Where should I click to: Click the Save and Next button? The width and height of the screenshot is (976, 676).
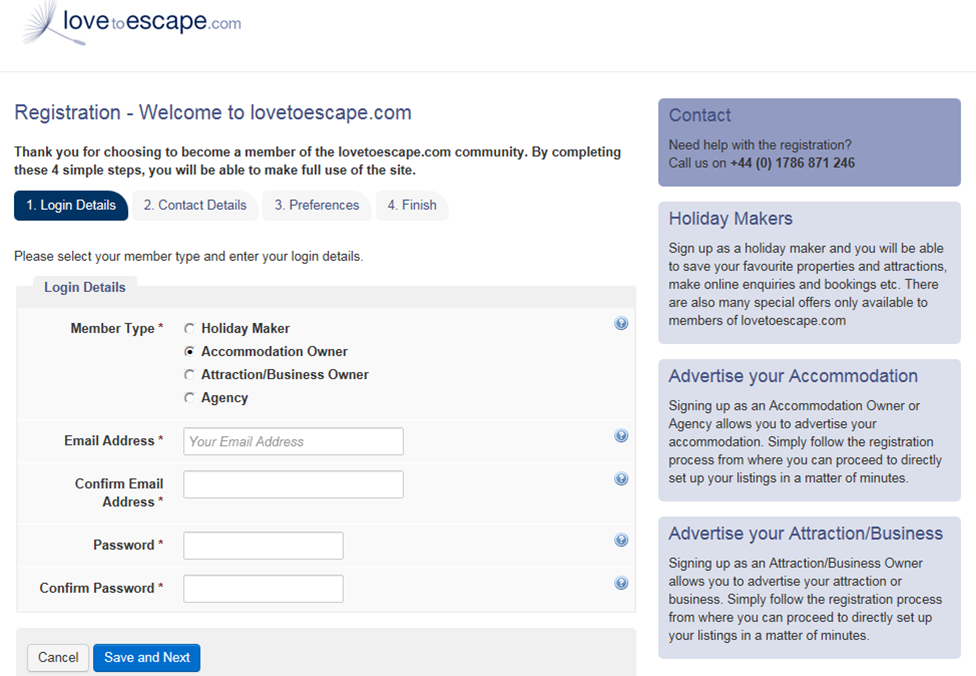pos(147,657)
